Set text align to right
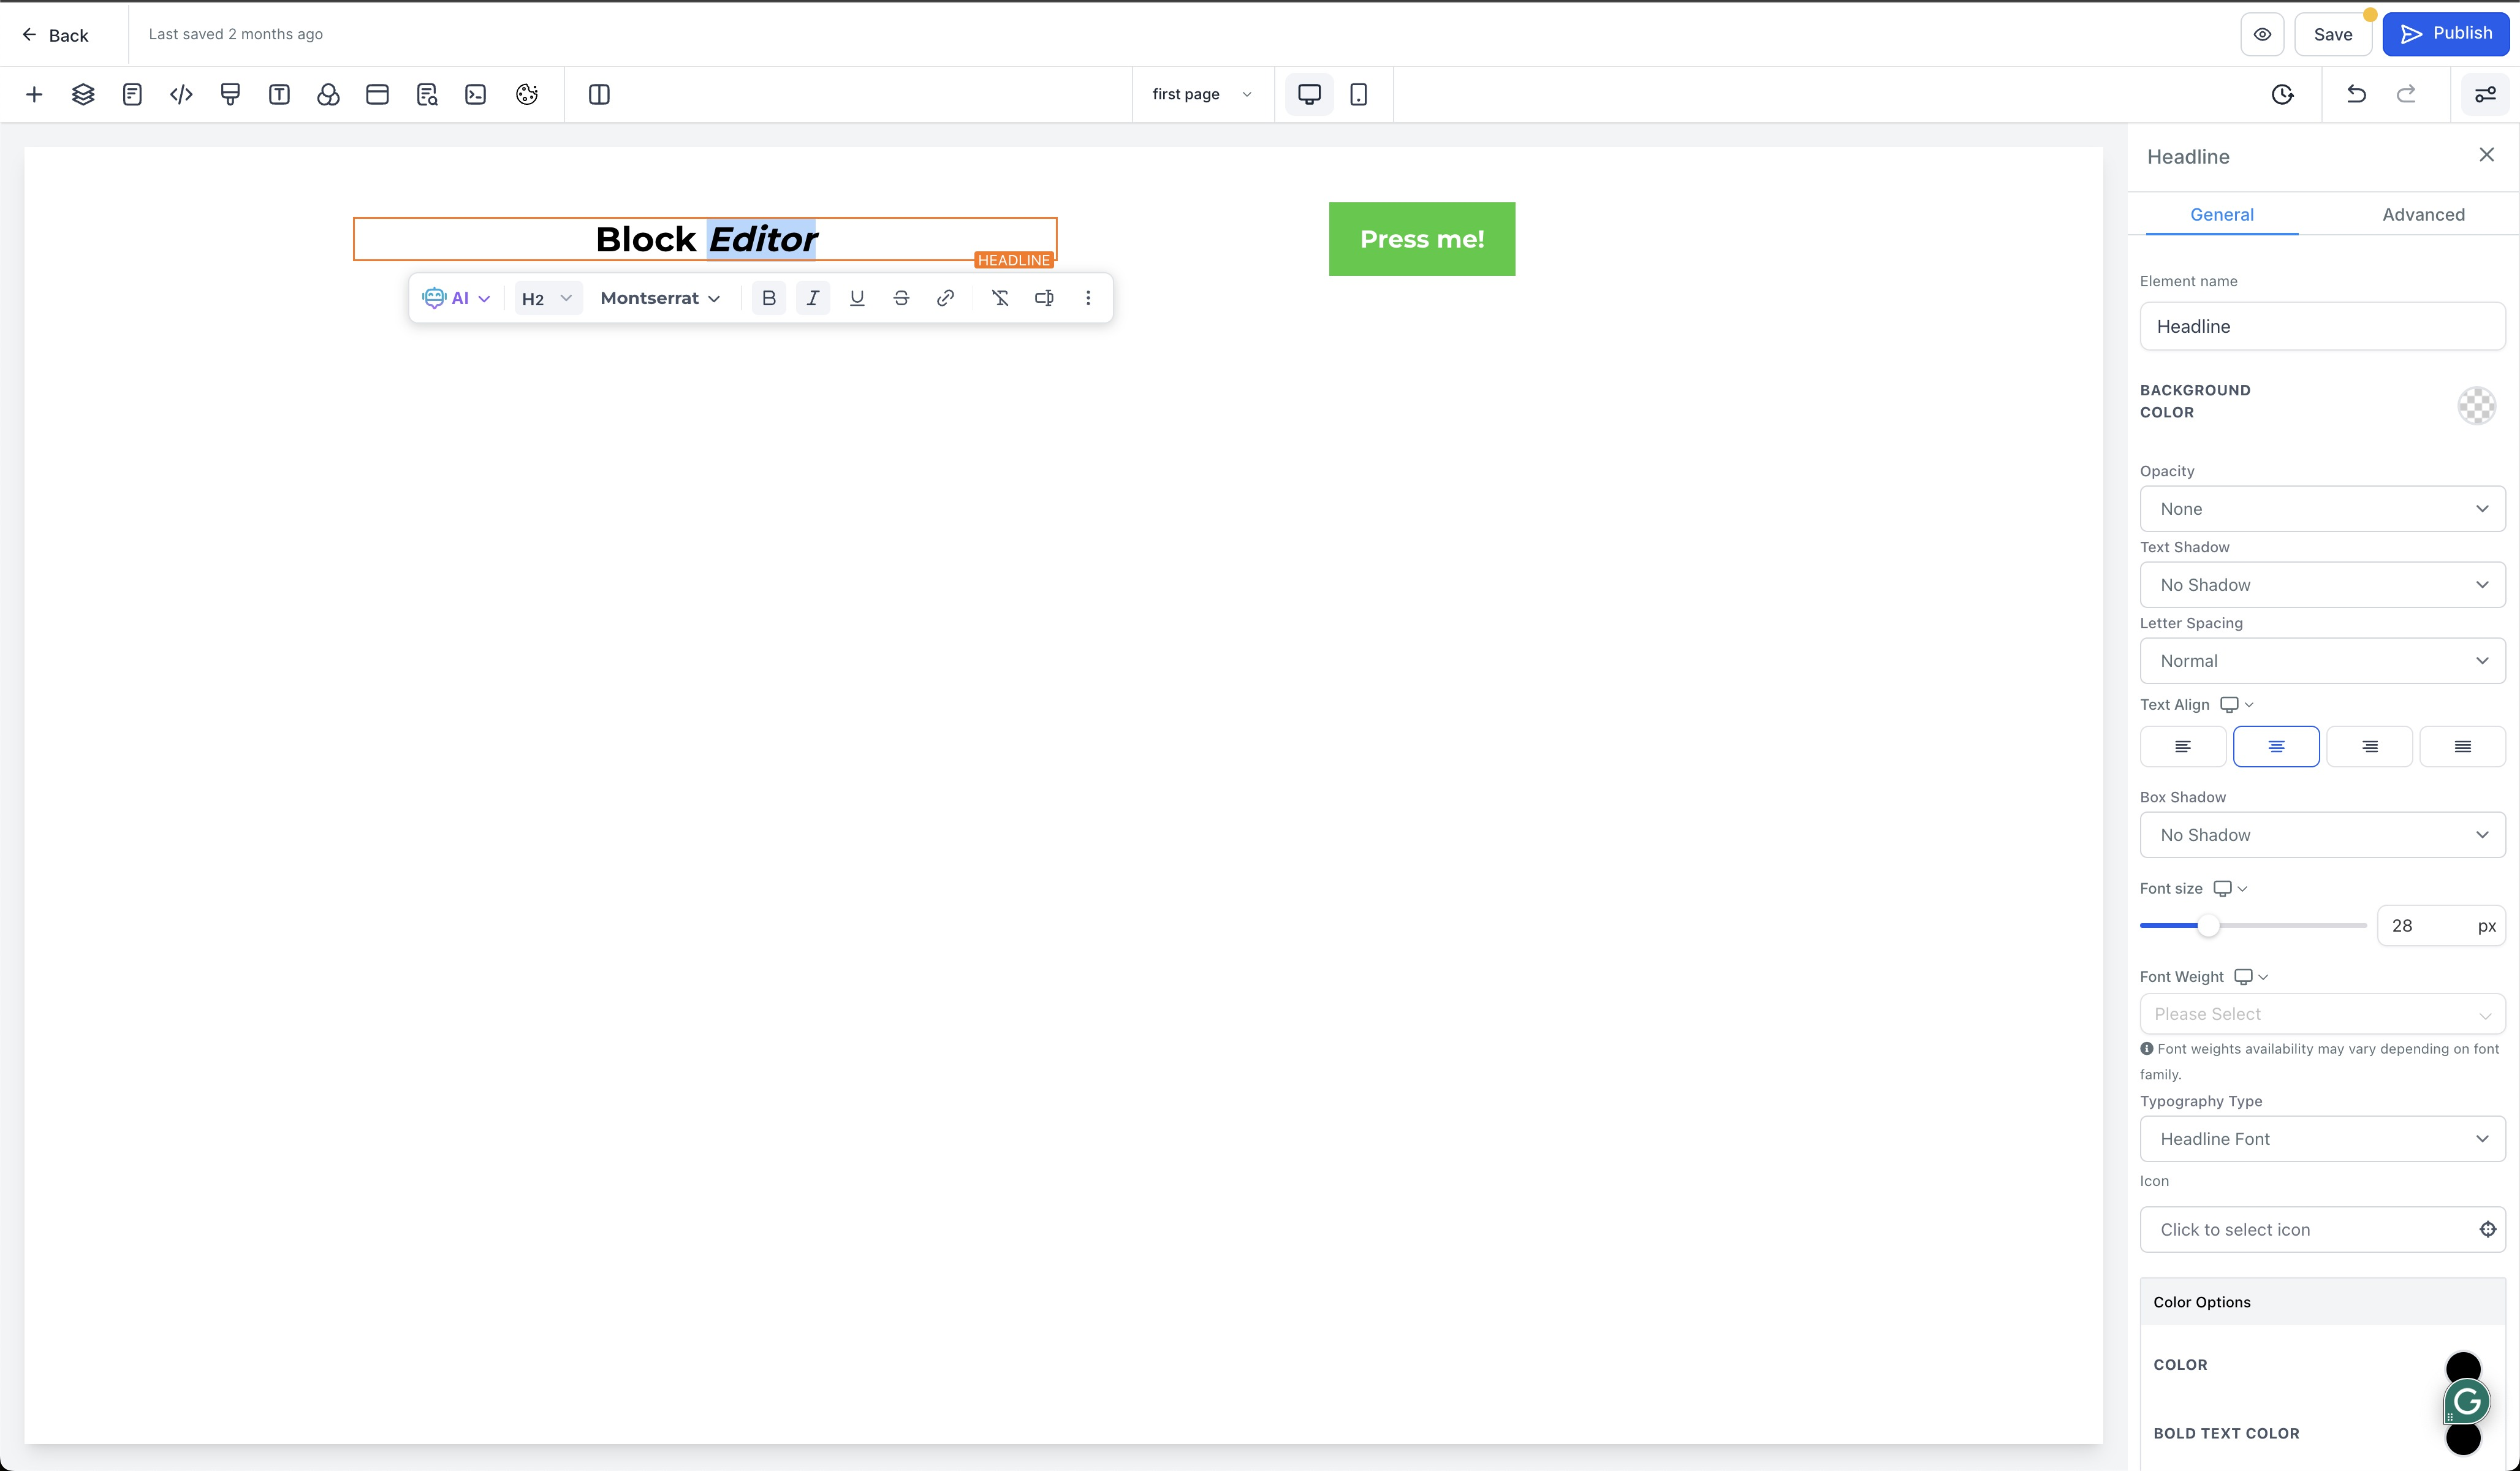 click(2369, 746)
